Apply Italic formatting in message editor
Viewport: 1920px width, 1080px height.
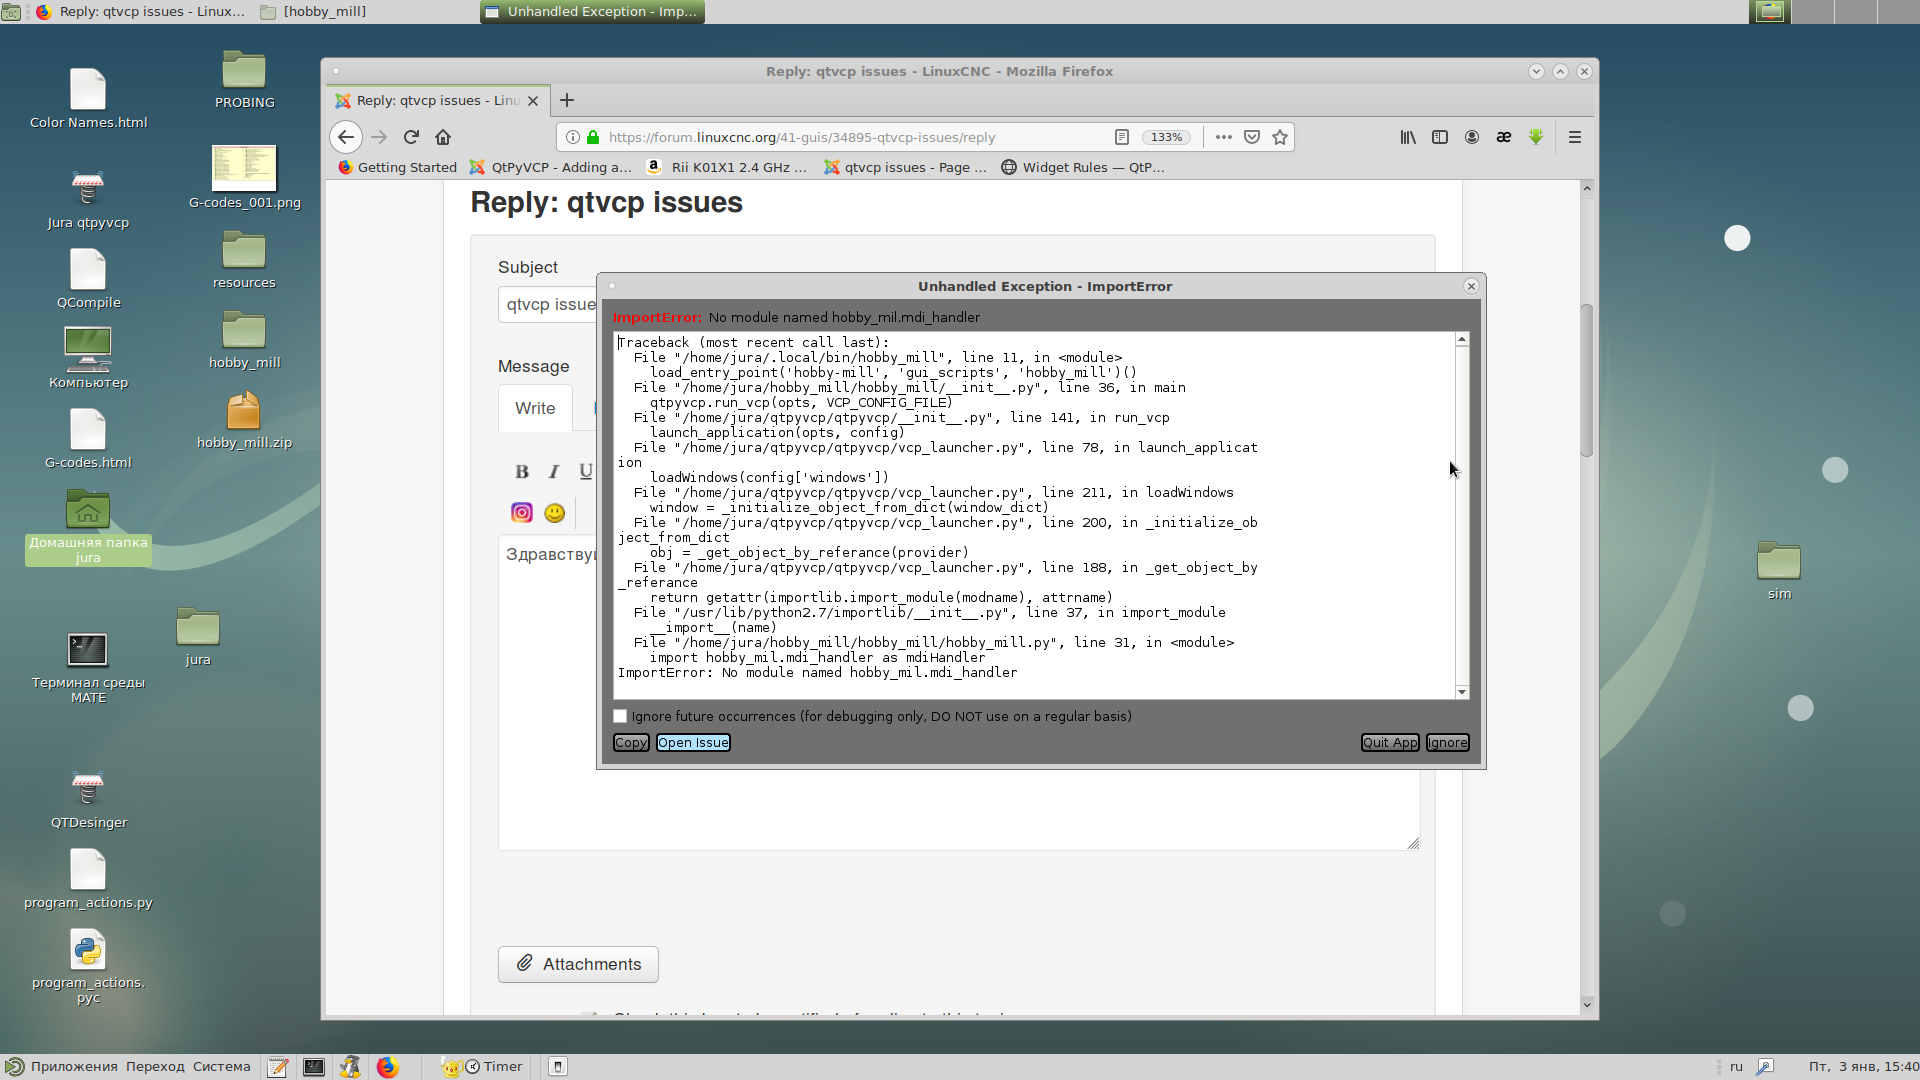tap(554, 471)
